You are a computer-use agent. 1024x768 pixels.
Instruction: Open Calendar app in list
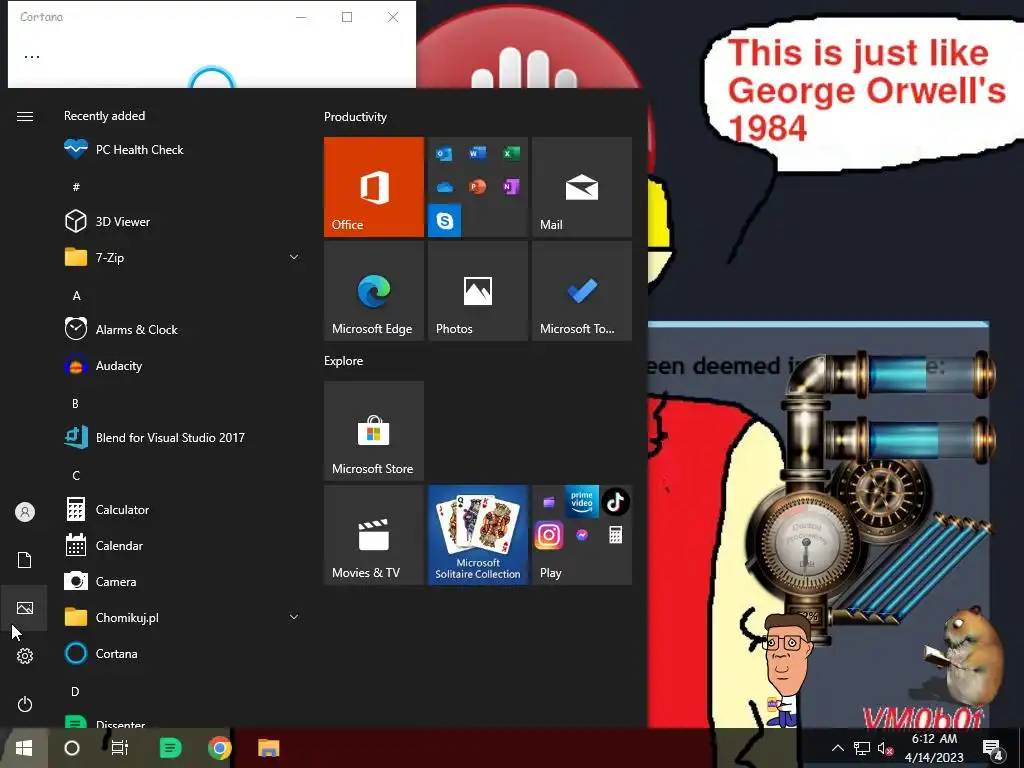[183, 545]
